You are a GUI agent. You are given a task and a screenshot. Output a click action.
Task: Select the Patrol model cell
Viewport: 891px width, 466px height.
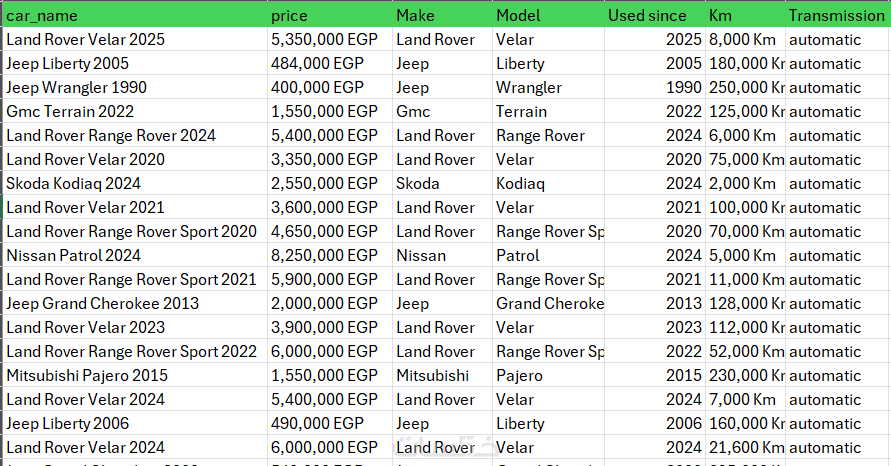519,256
